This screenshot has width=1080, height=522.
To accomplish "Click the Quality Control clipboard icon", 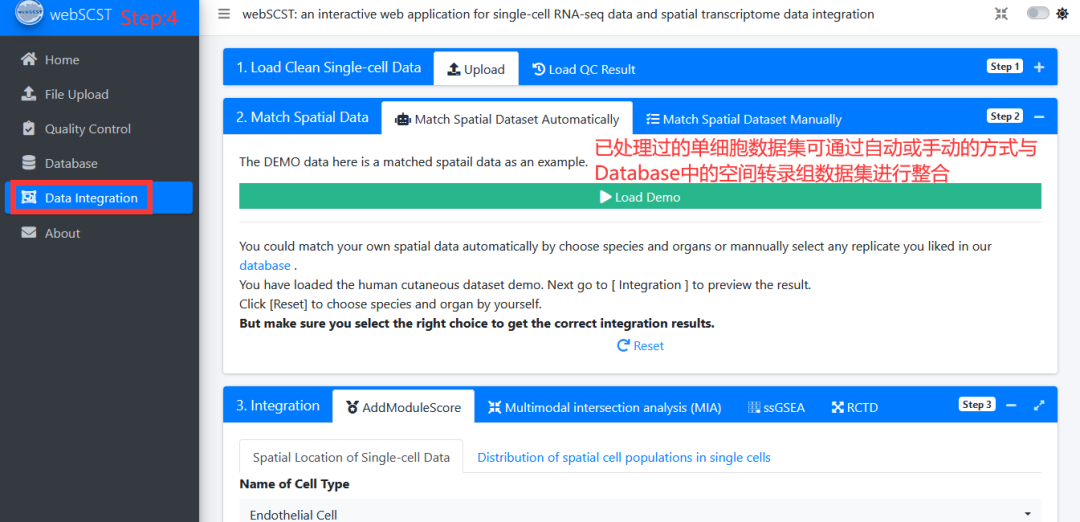I will [29, 128].
